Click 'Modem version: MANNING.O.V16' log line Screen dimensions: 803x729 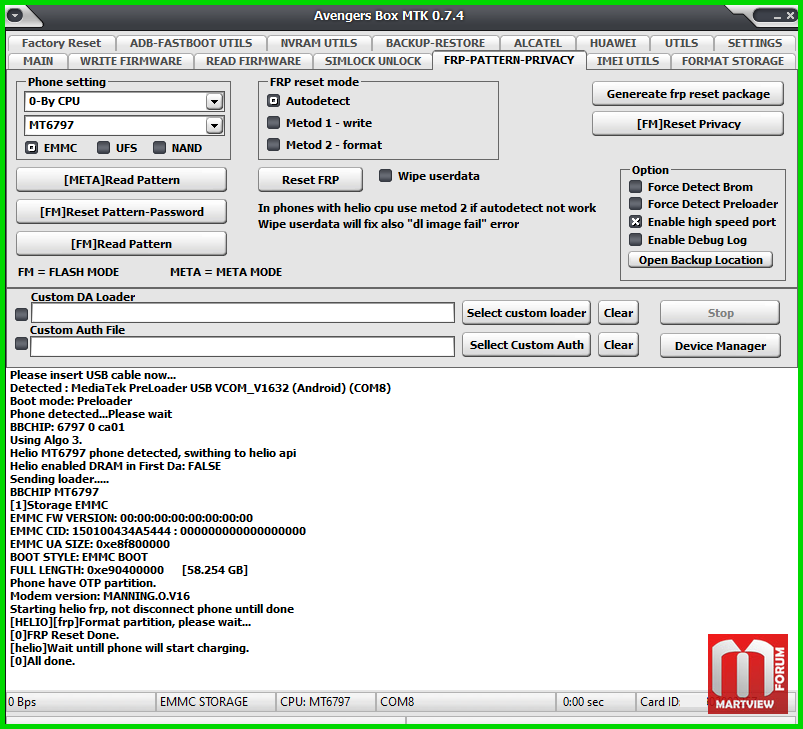click(100, 596)
